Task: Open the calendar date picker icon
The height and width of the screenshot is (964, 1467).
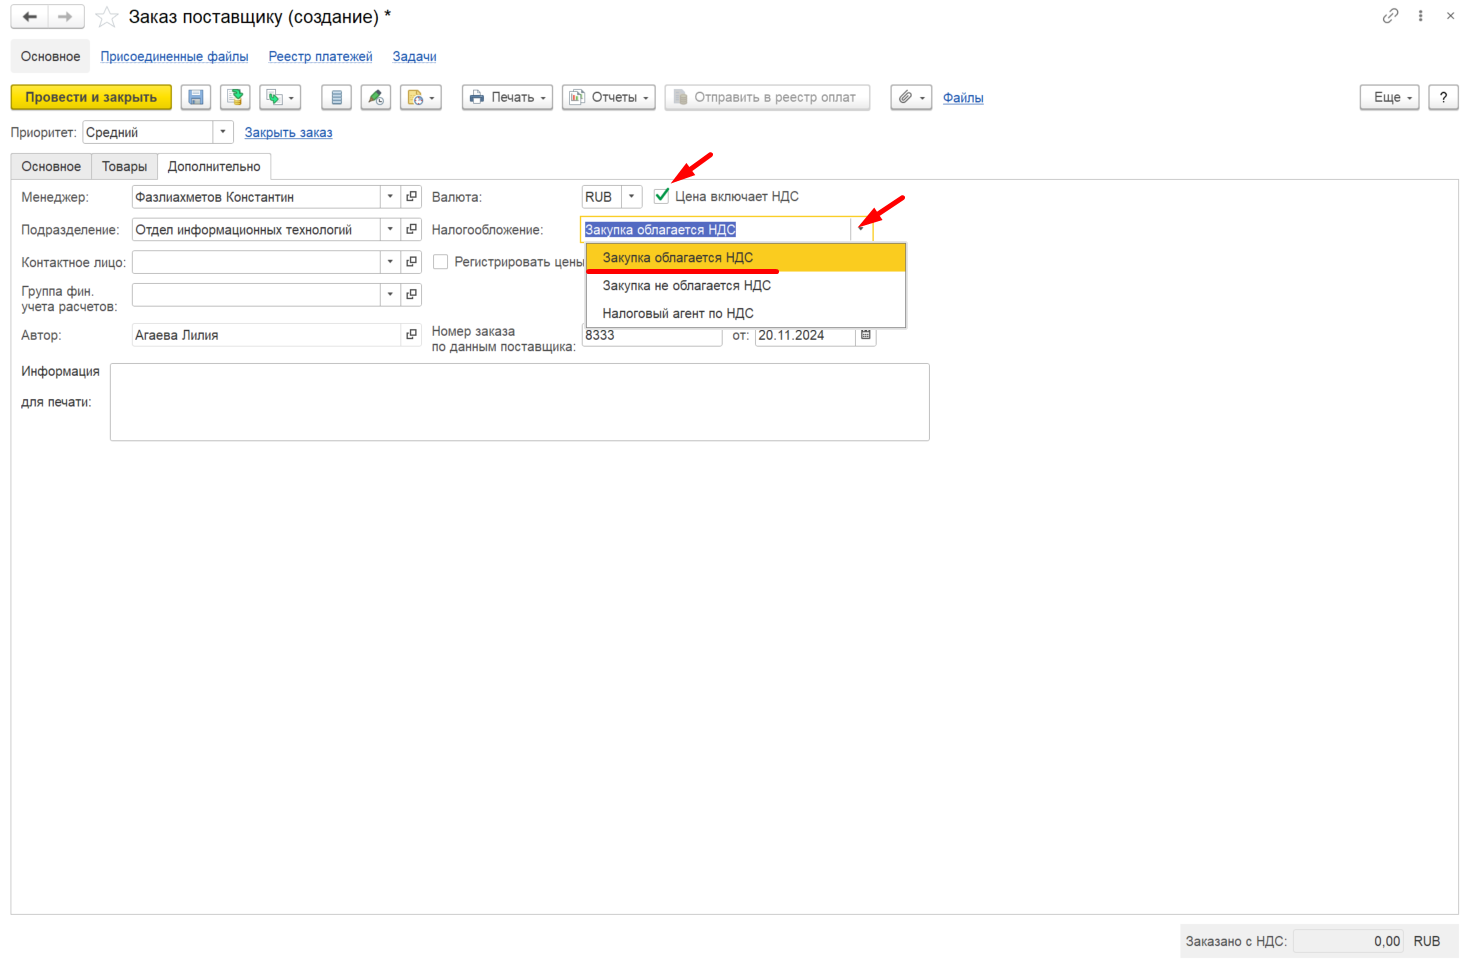Action: pos(866,335)
